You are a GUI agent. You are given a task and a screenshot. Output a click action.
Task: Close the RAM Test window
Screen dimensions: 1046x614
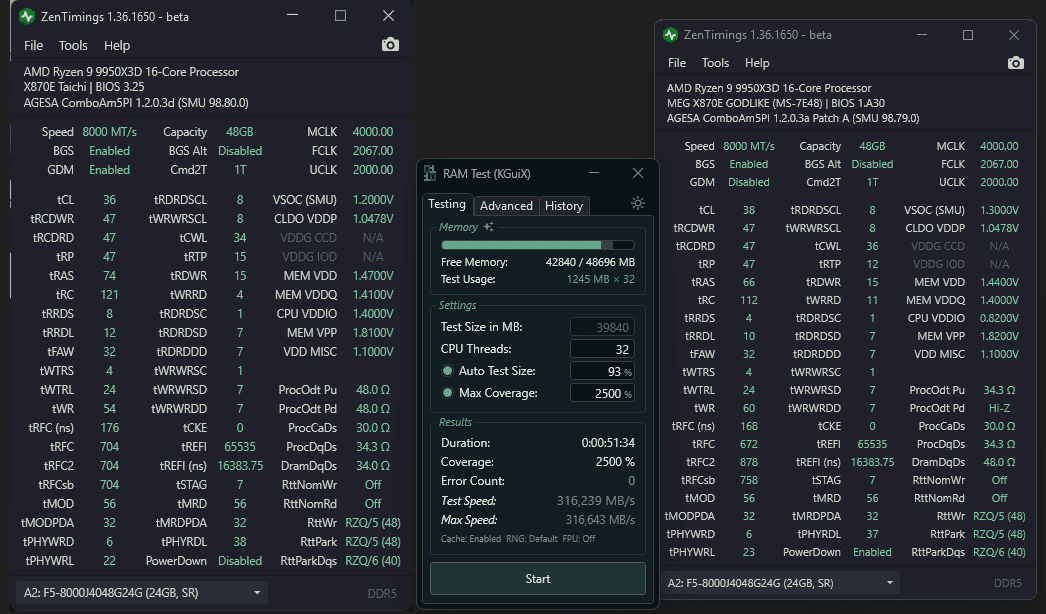tap(638, 174)
